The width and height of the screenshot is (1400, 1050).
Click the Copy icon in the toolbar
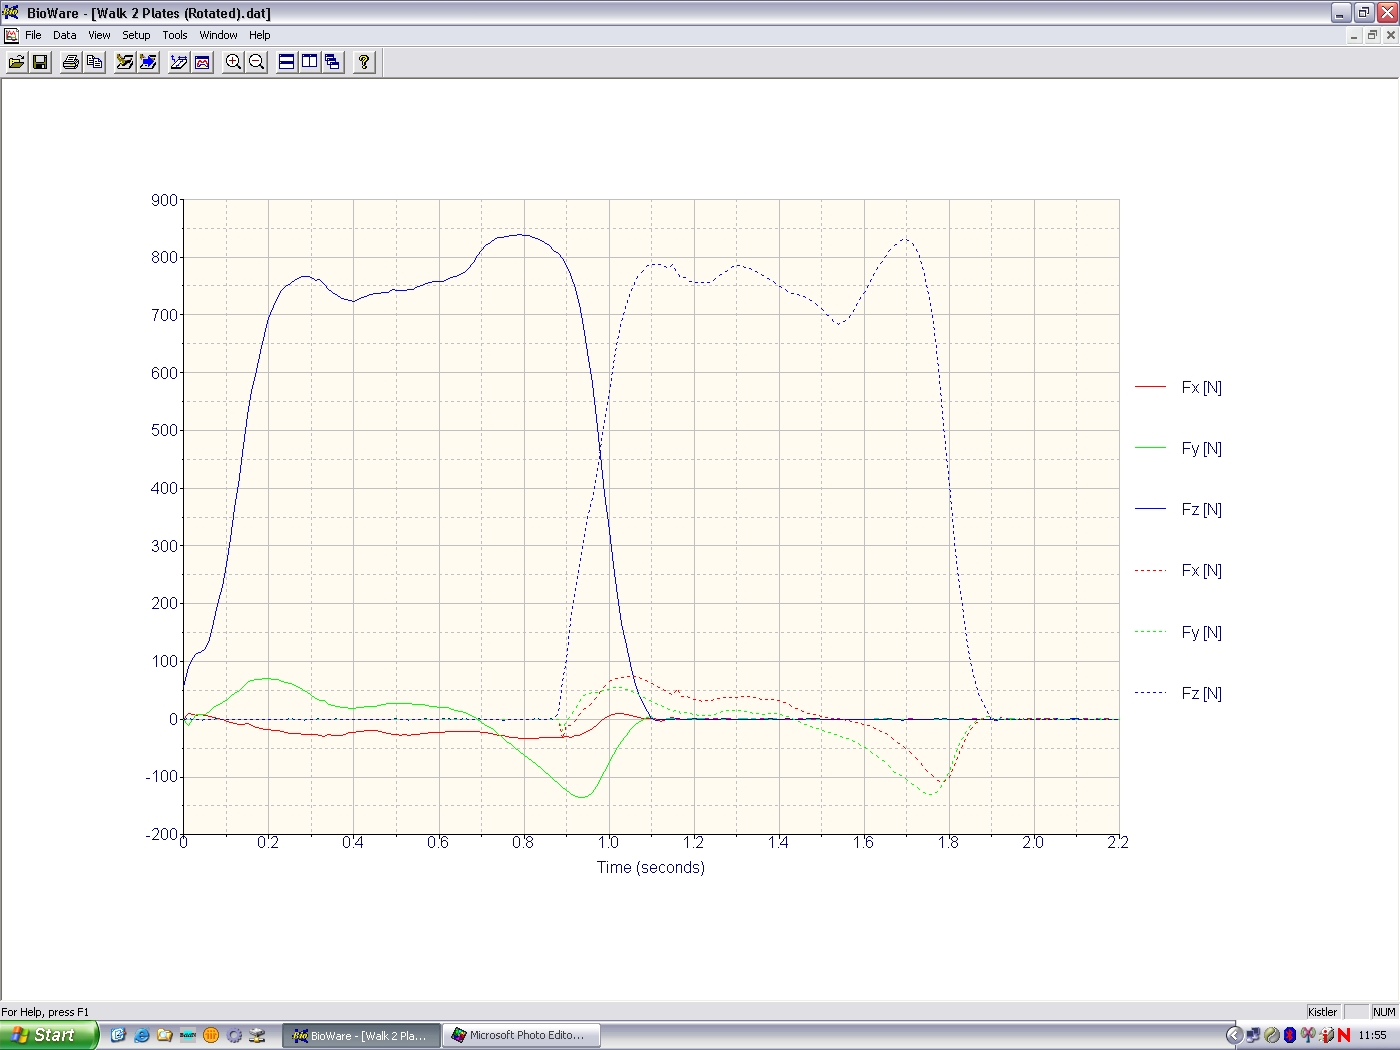pos(95,62)
